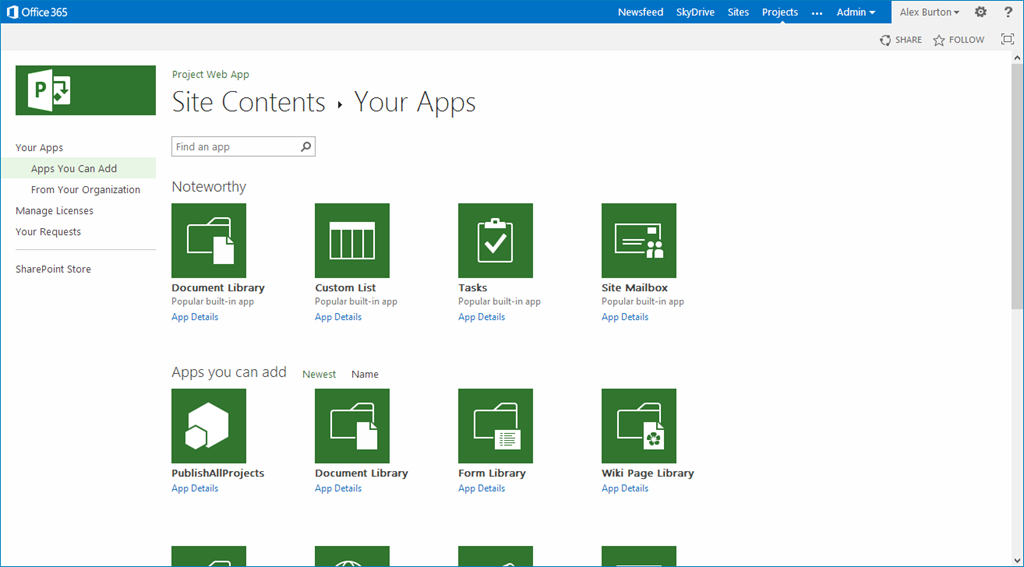Follow this site with star icon
Screen dimensions: 1024x567
point(958,40)
